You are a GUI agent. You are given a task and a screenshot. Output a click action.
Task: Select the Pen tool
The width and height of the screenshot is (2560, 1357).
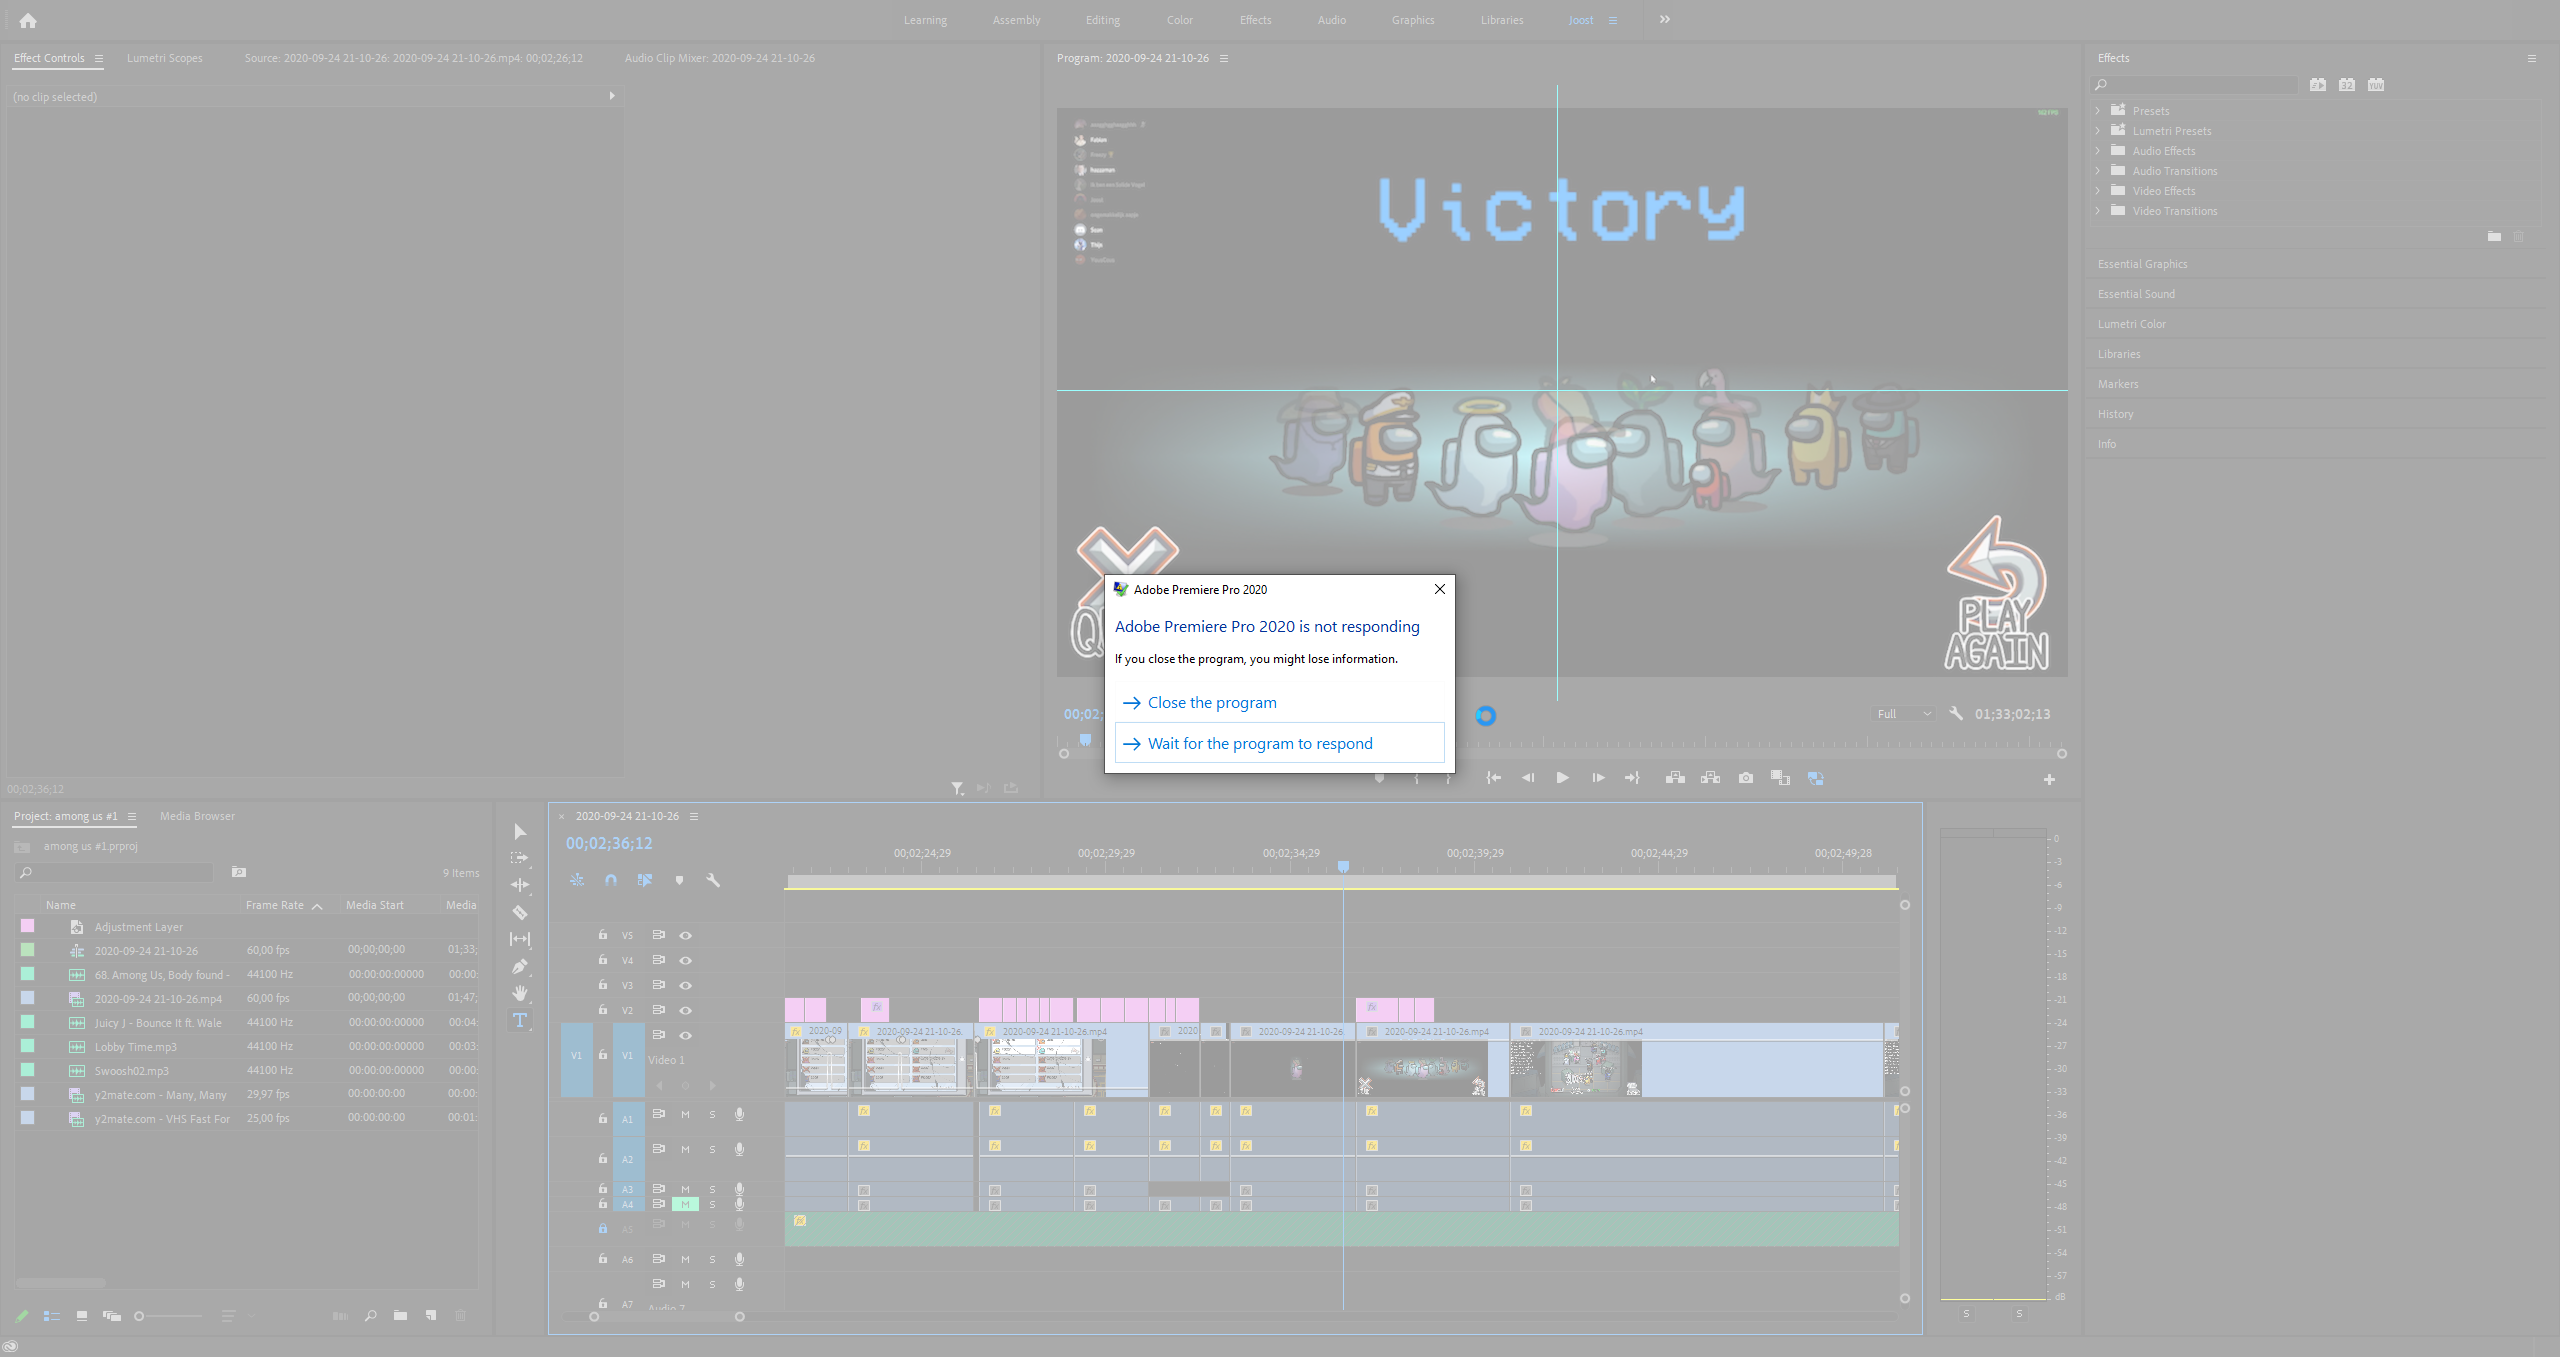click(520, 966)
